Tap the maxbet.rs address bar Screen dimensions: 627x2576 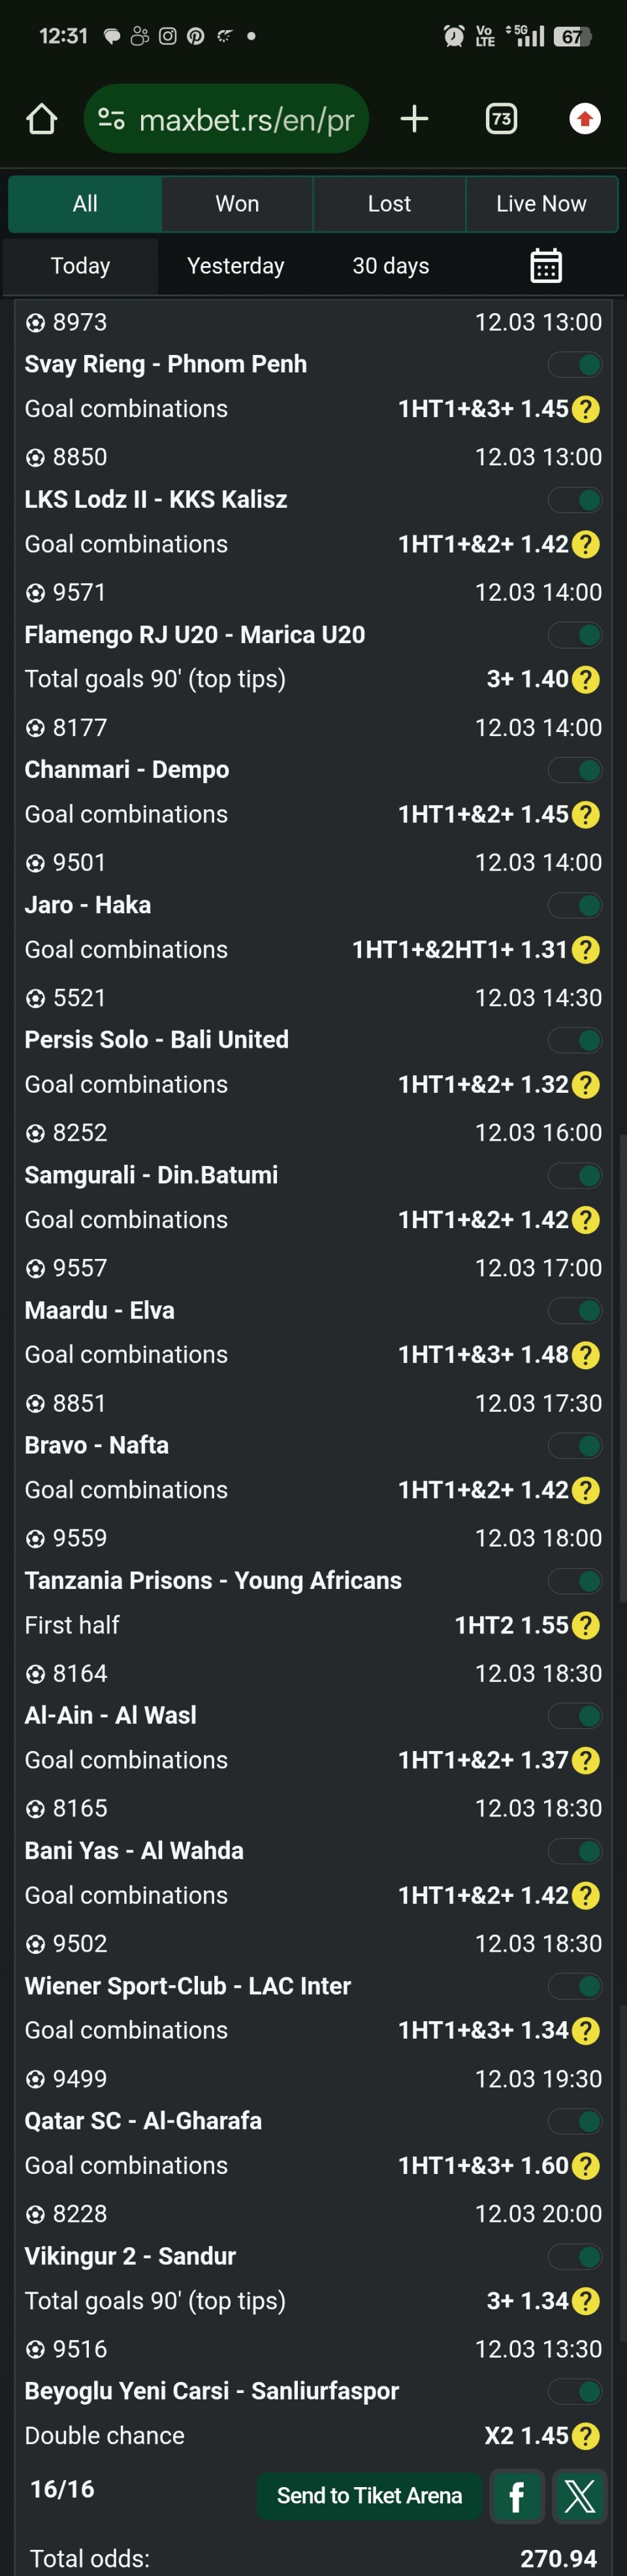click(246, 120)
